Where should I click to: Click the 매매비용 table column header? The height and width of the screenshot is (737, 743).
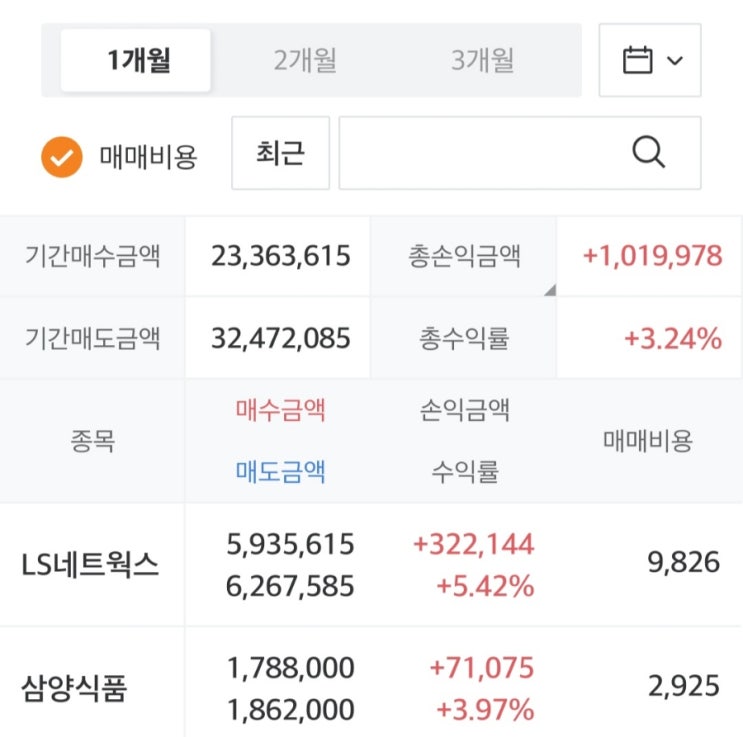click(648, 441)
